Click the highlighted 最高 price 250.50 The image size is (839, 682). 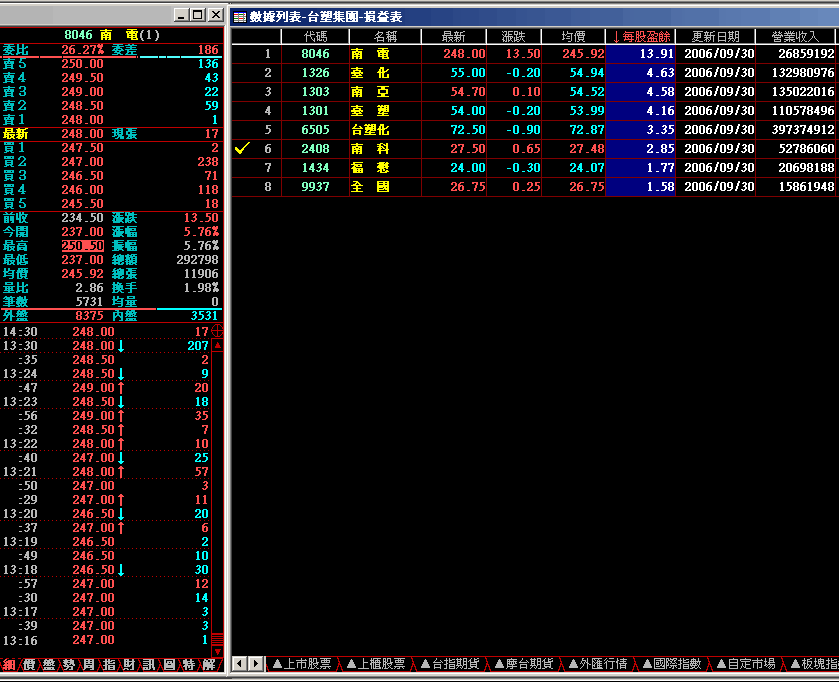(82, 246)
